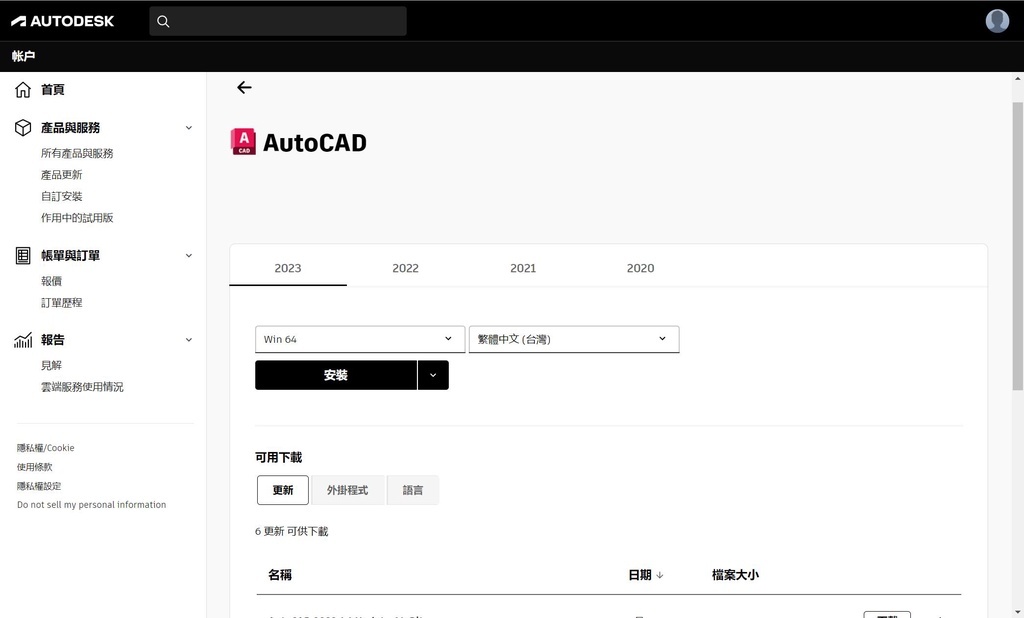Click the home icon beside 首頁

[23, 89]
